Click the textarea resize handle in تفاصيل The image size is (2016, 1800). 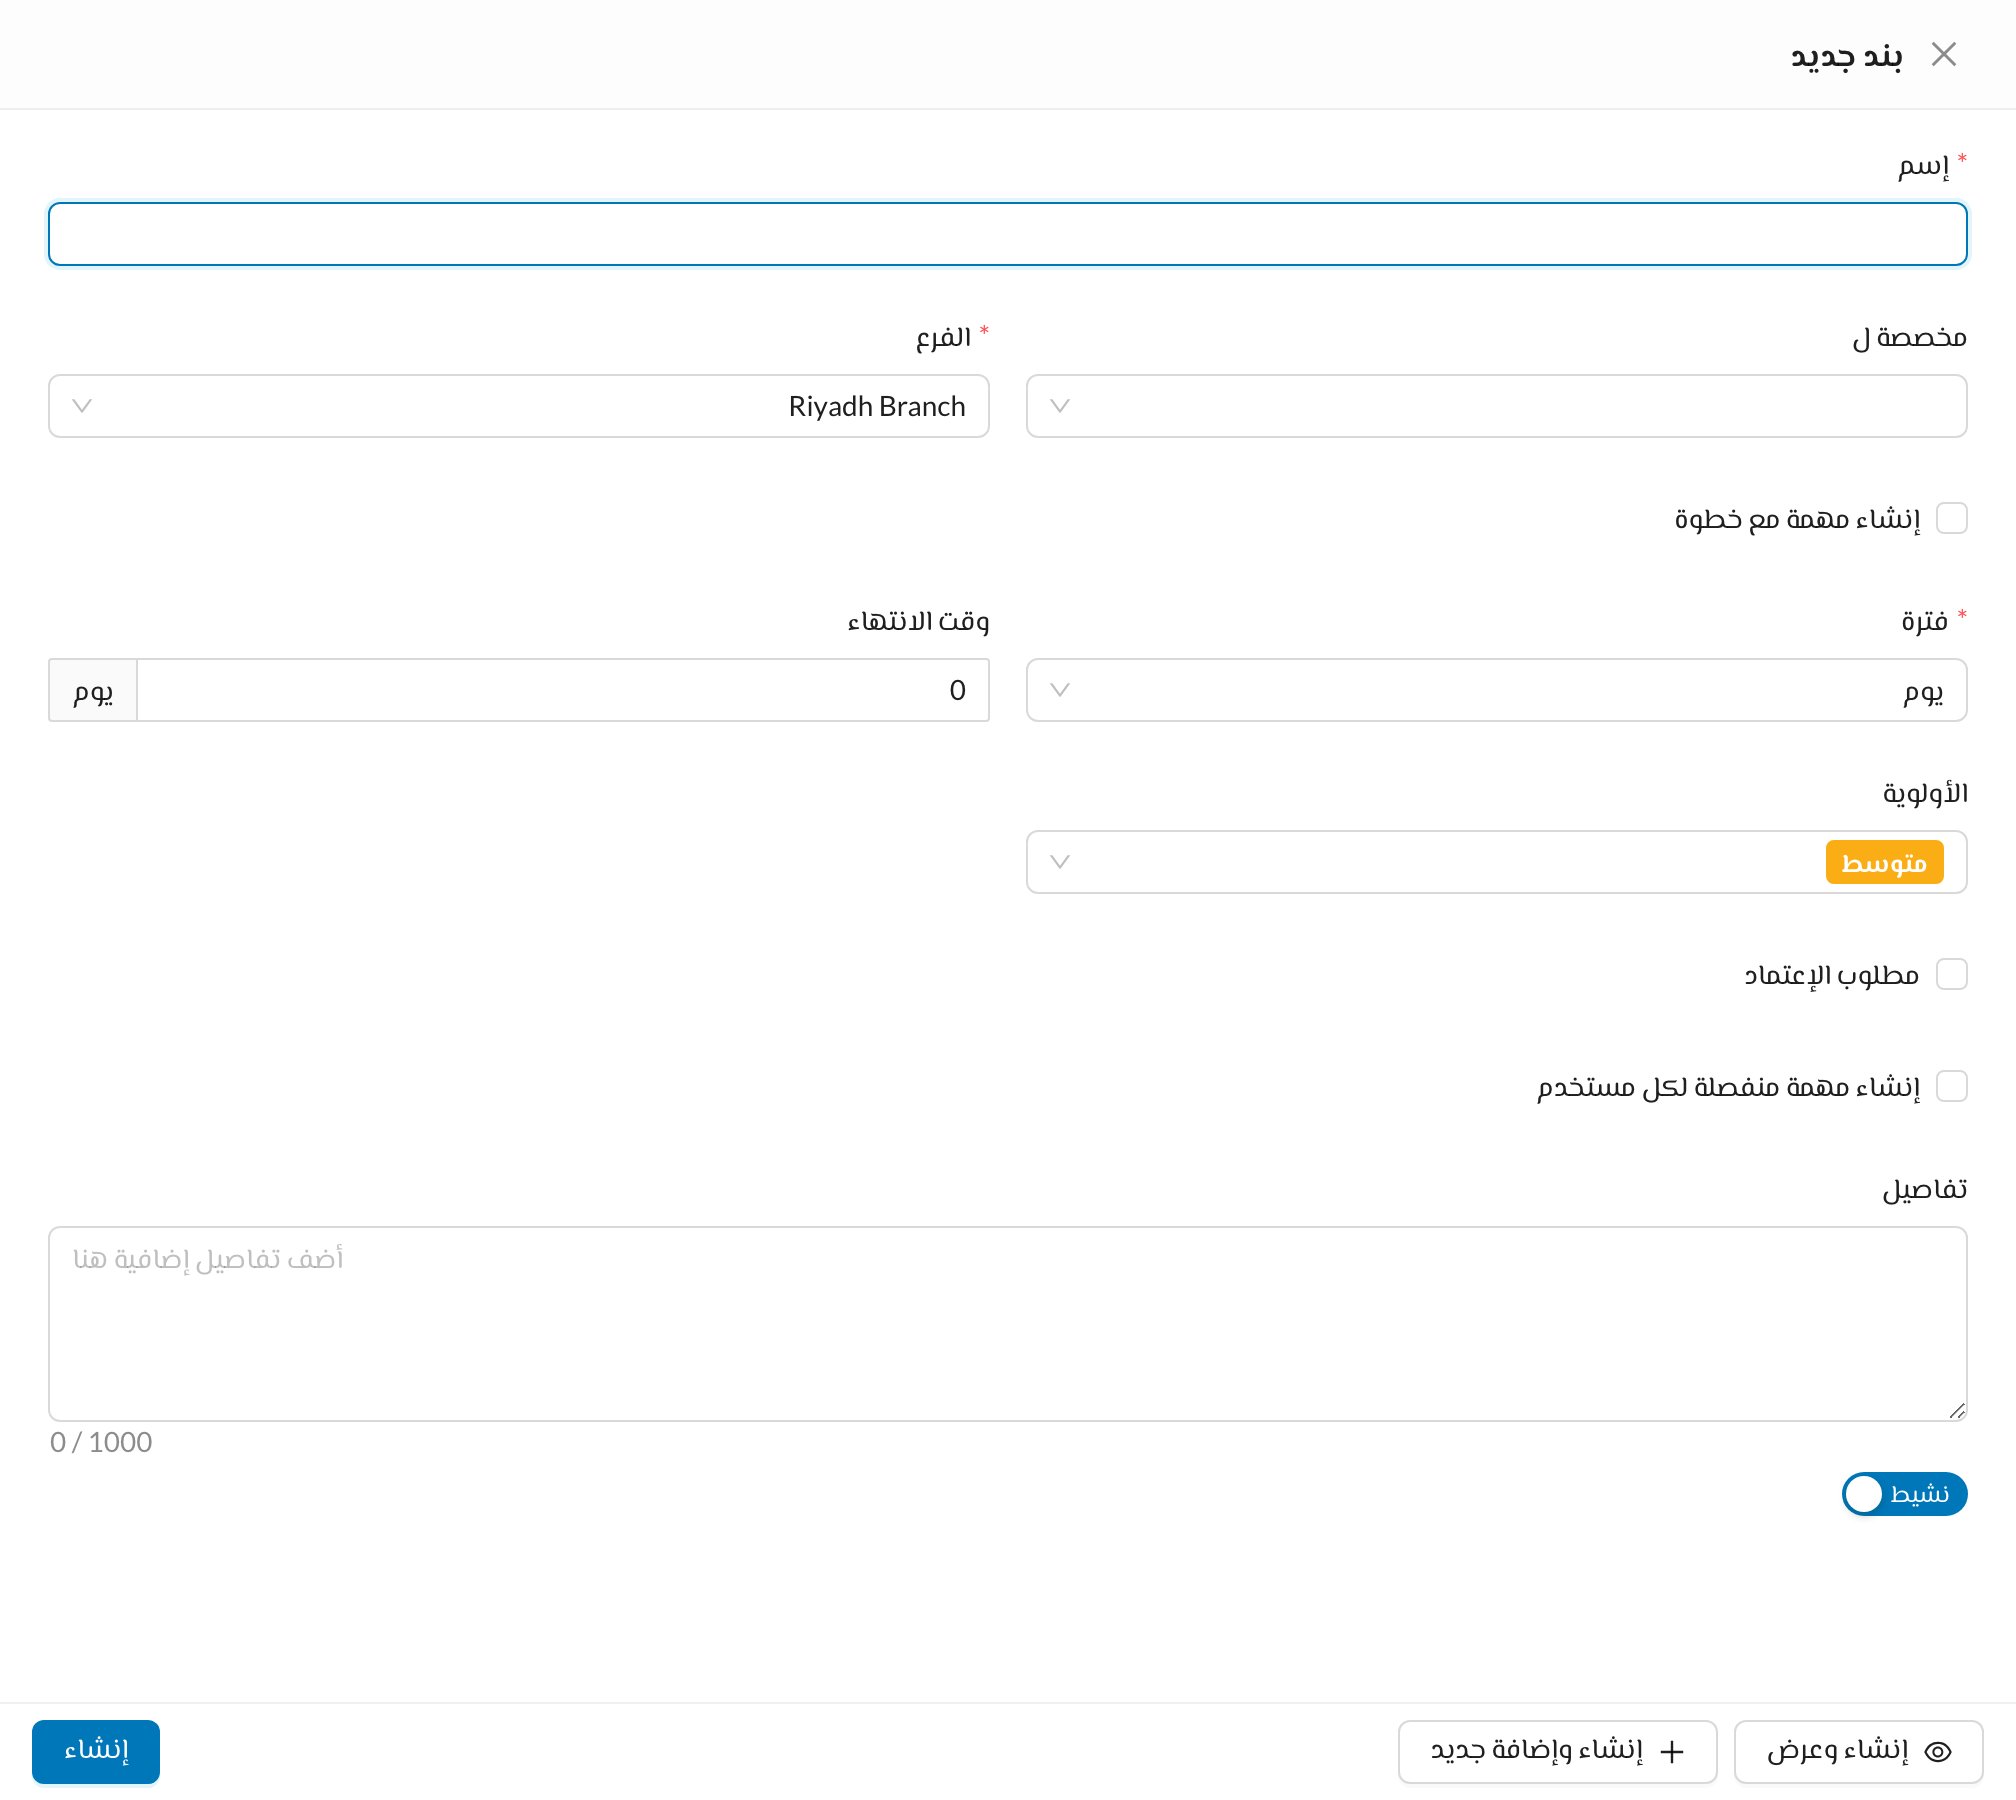1957,1411
